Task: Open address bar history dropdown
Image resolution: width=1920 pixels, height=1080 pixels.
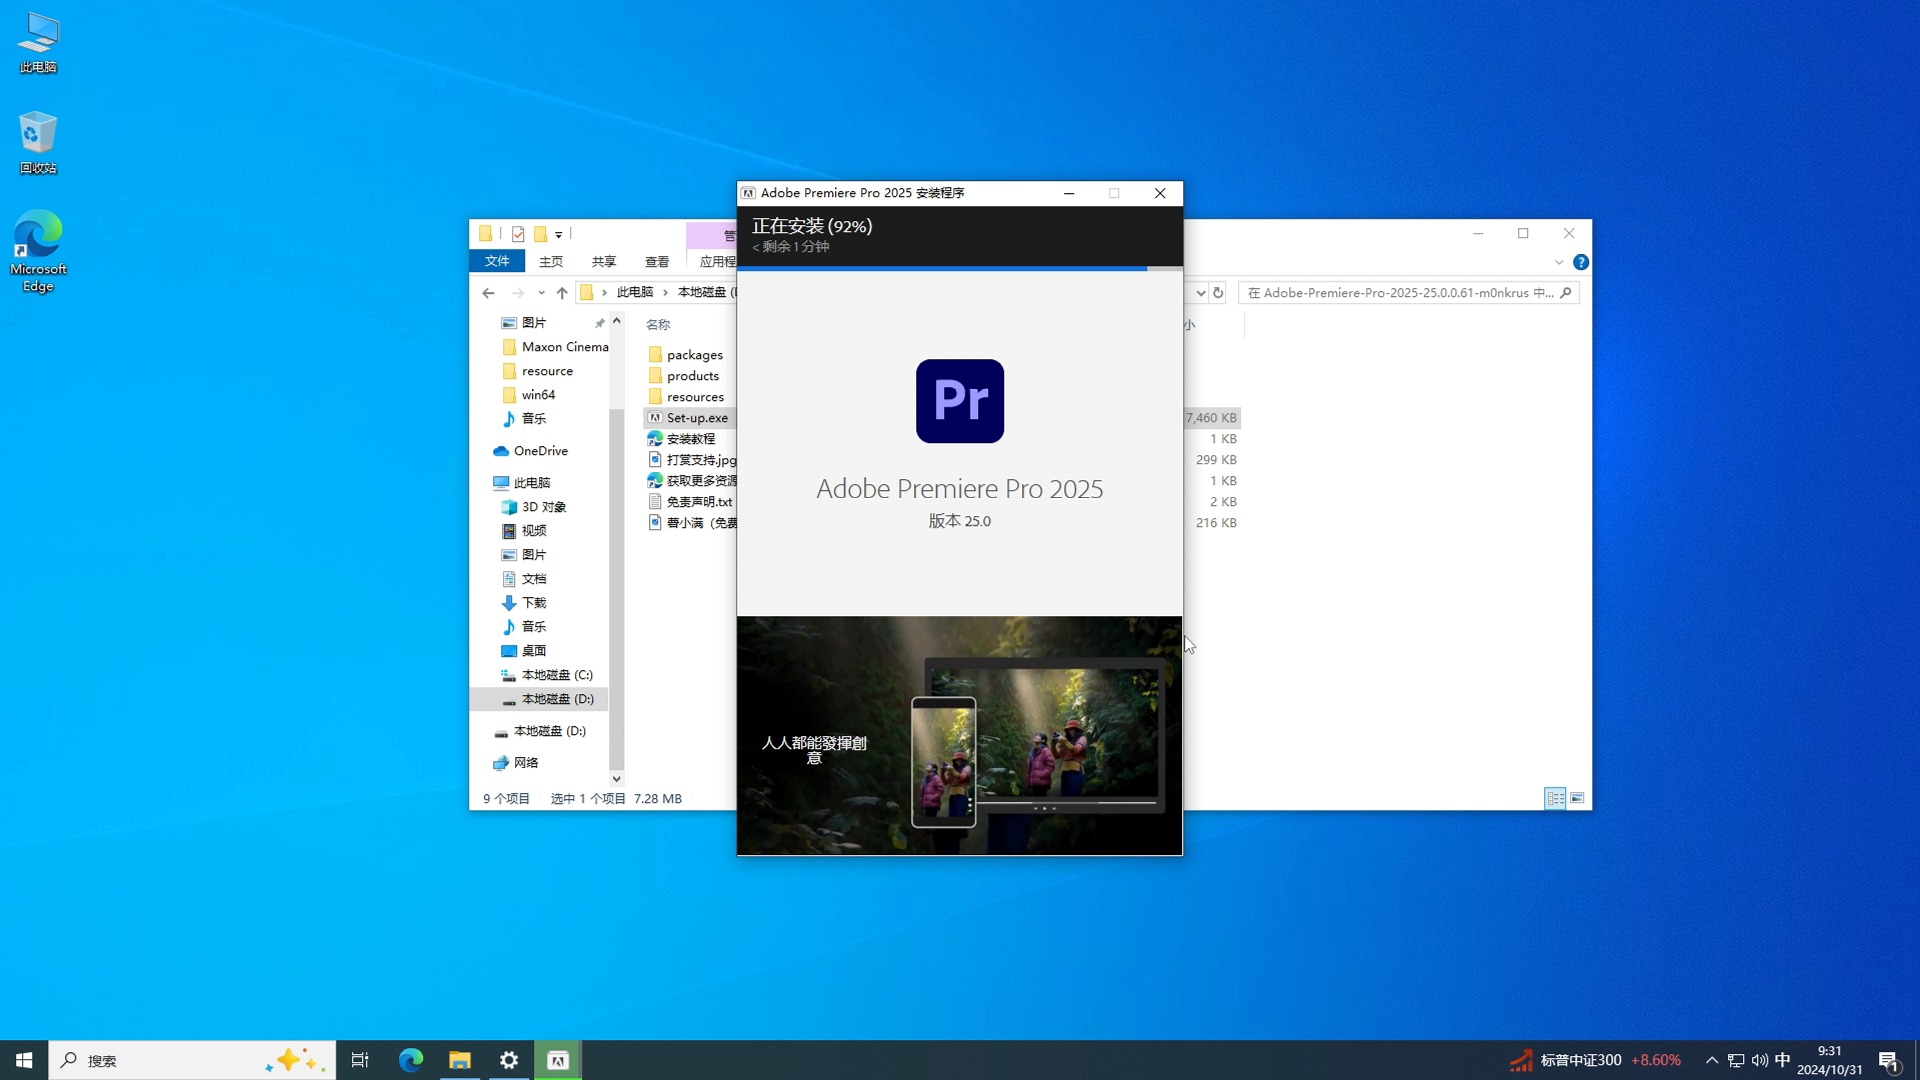Action: (1200, 293)
